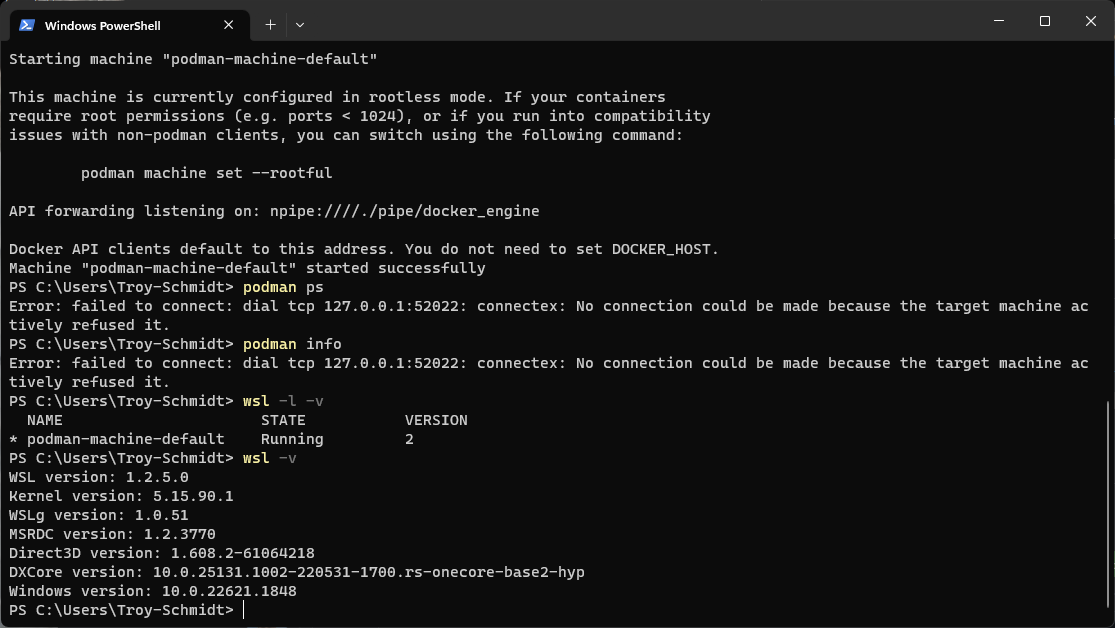Click the 'started successfully' status line
The width and height of the screenshot is (1115, 628).
245,268
